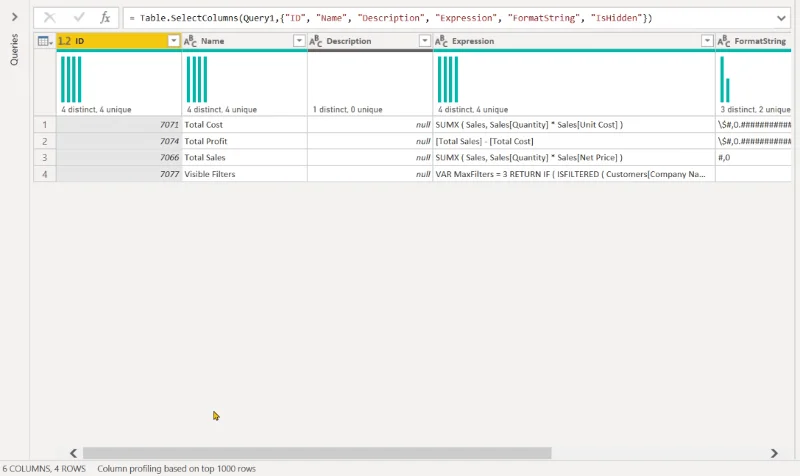Screen dimensions: 800x476
Task: Cancel formula edit with X icon
Action: click(49, 18)
